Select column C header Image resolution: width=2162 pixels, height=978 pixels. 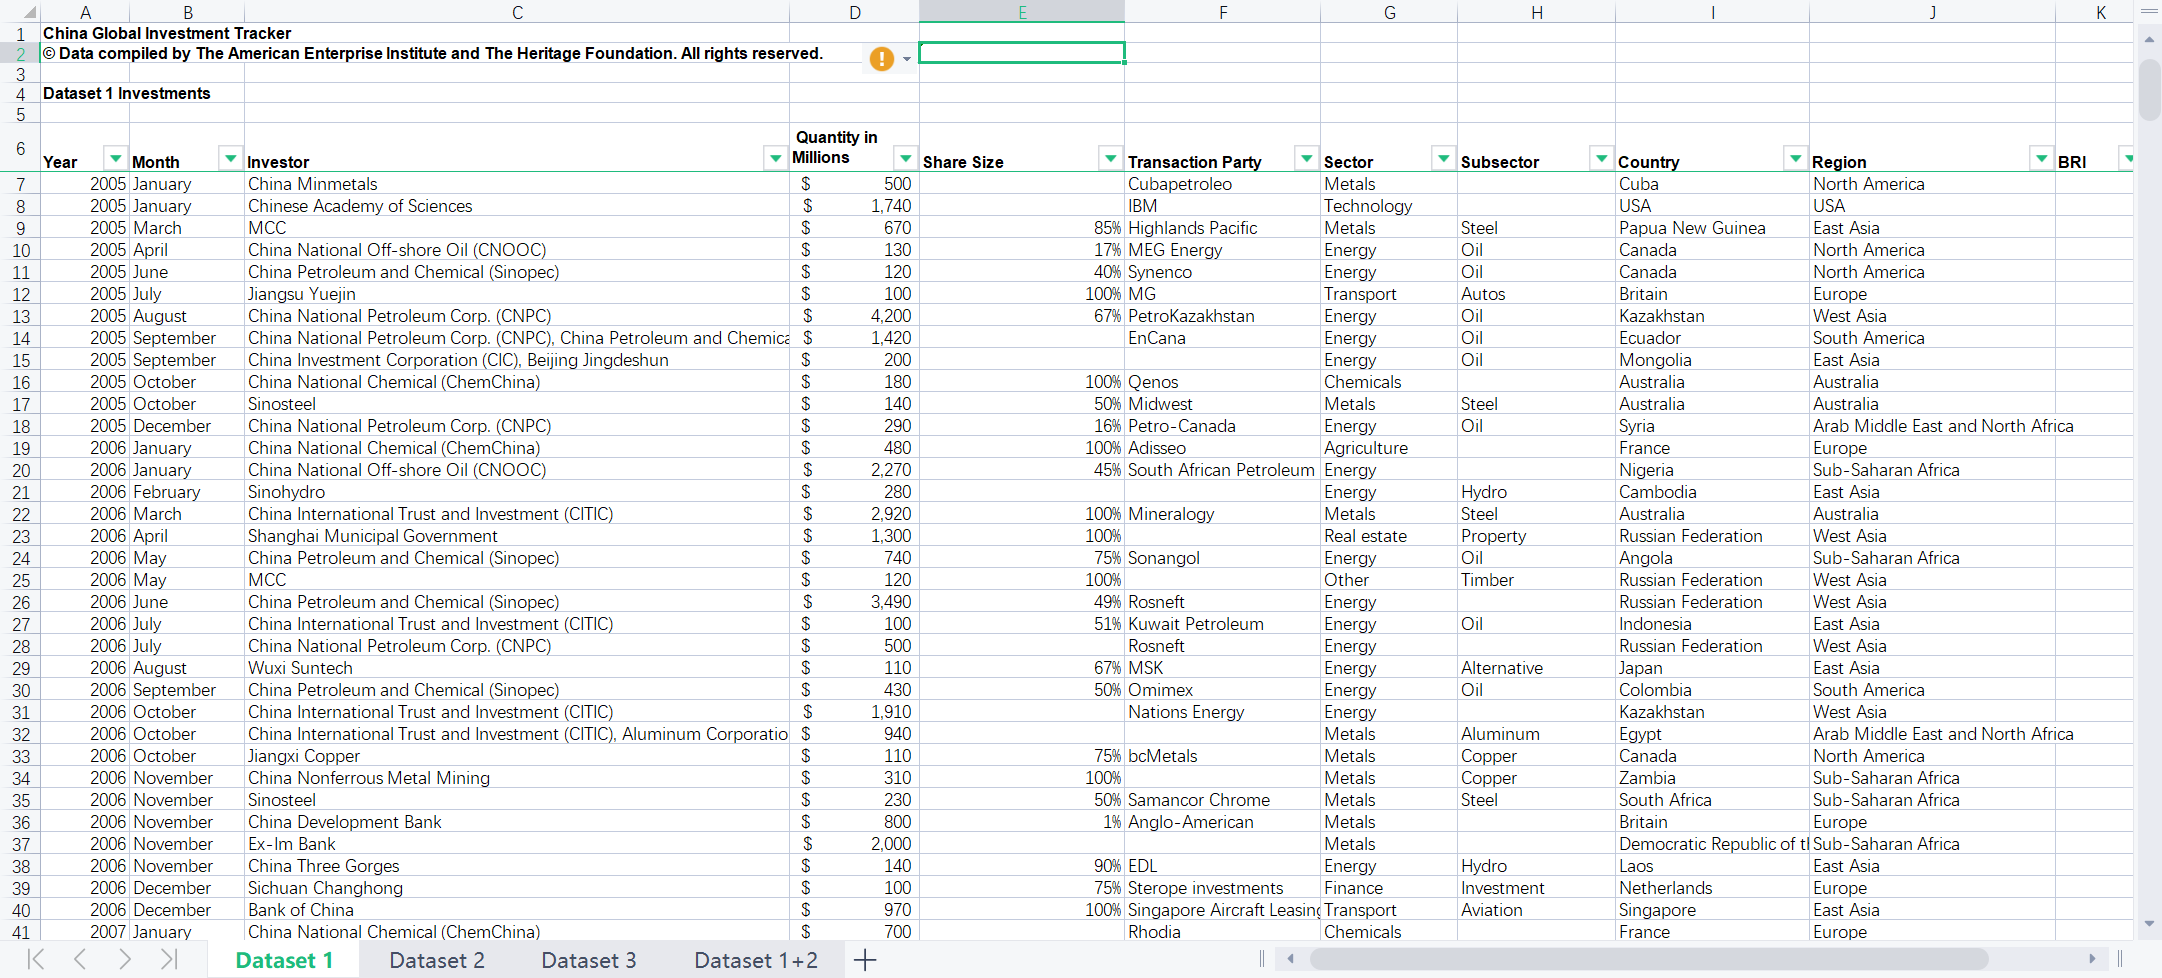517,13
